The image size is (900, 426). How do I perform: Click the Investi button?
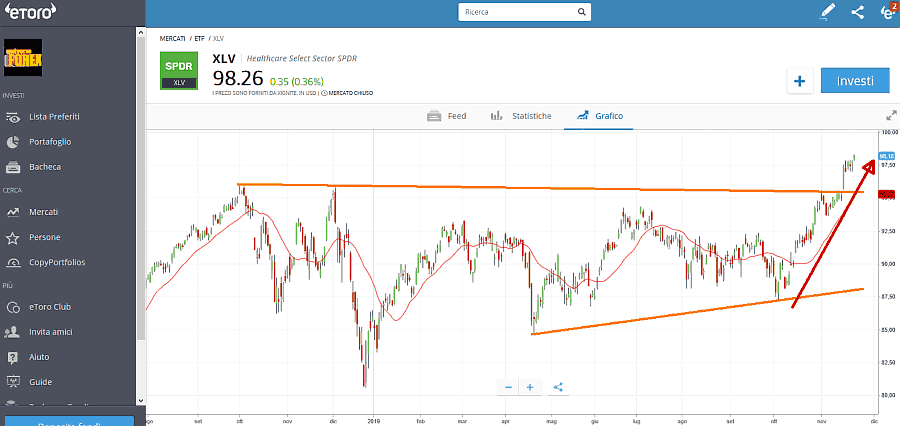pyautogui.click(x=855, y=81)
